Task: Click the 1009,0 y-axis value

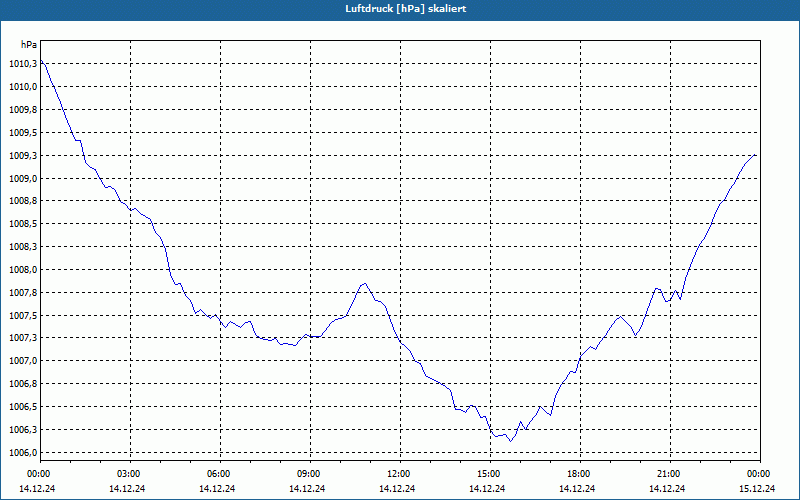Action: point(23,179)
